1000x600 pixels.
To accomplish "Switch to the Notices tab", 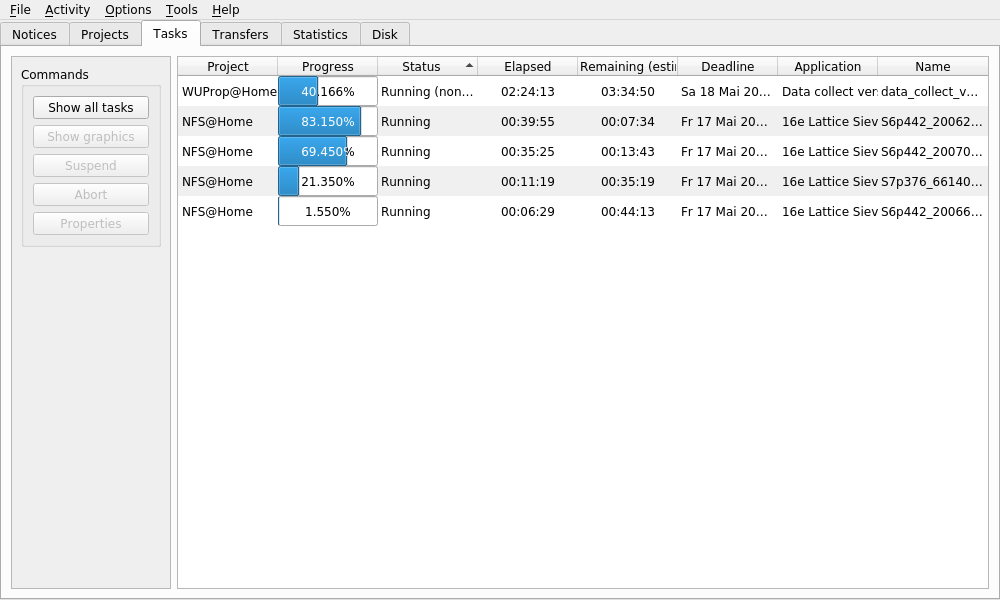I will click(x=34, y=34).
